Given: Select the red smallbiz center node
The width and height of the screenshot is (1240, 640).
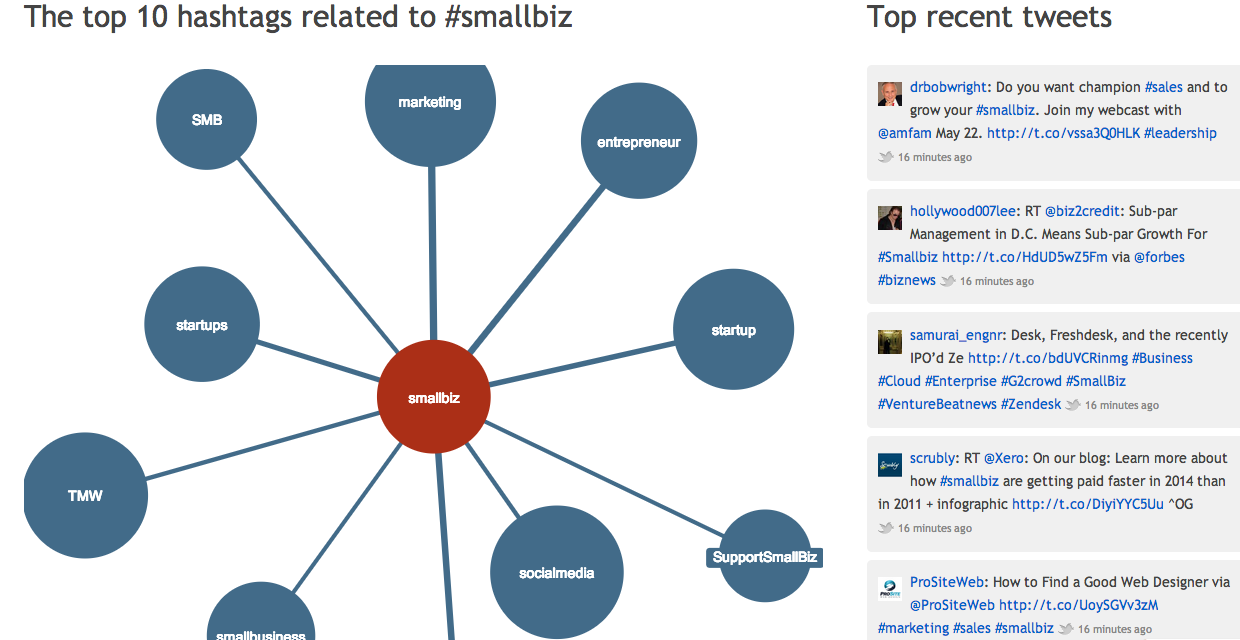Looking at the screenshot, I should point(434,397).
